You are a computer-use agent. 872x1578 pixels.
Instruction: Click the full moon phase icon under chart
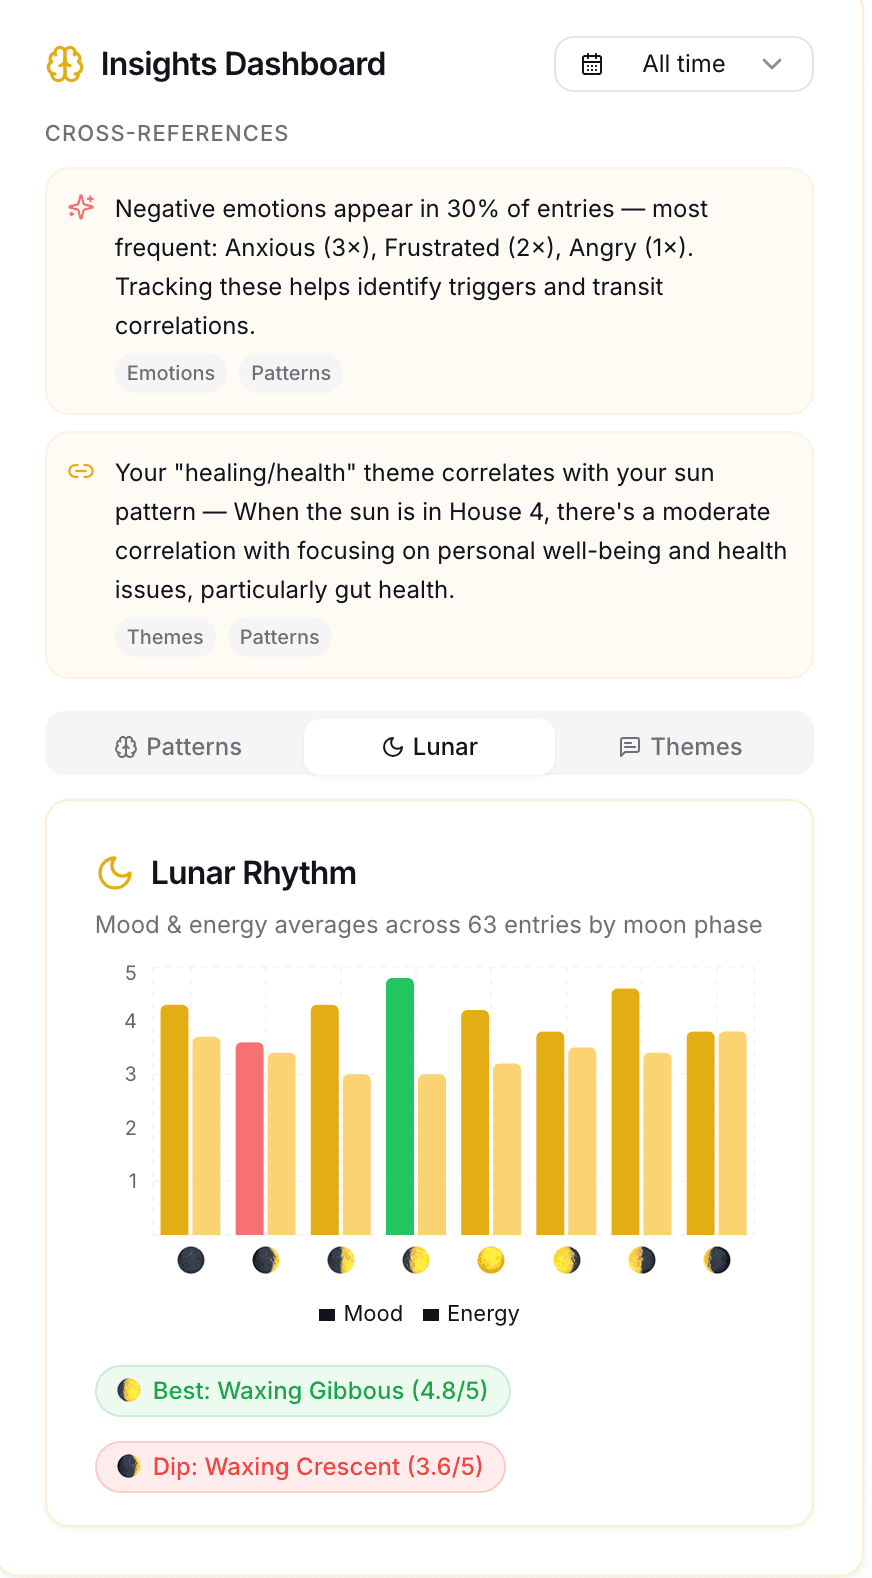coord(491,1260)
